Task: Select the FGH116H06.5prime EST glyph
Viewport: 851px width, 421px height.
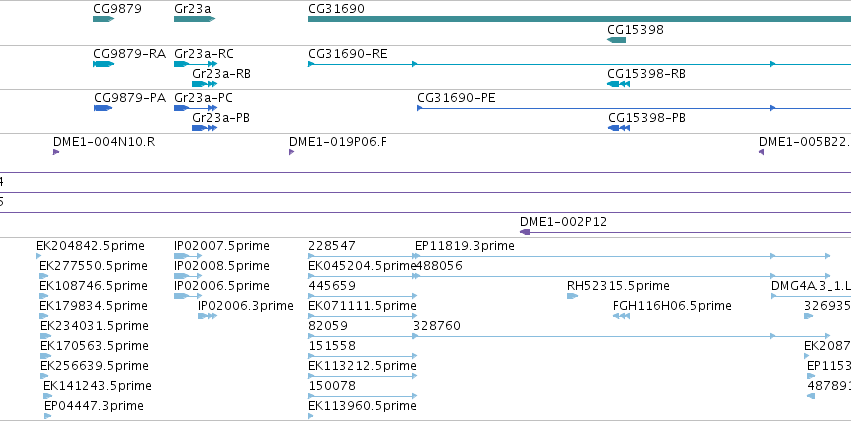Action: (621, 316)
